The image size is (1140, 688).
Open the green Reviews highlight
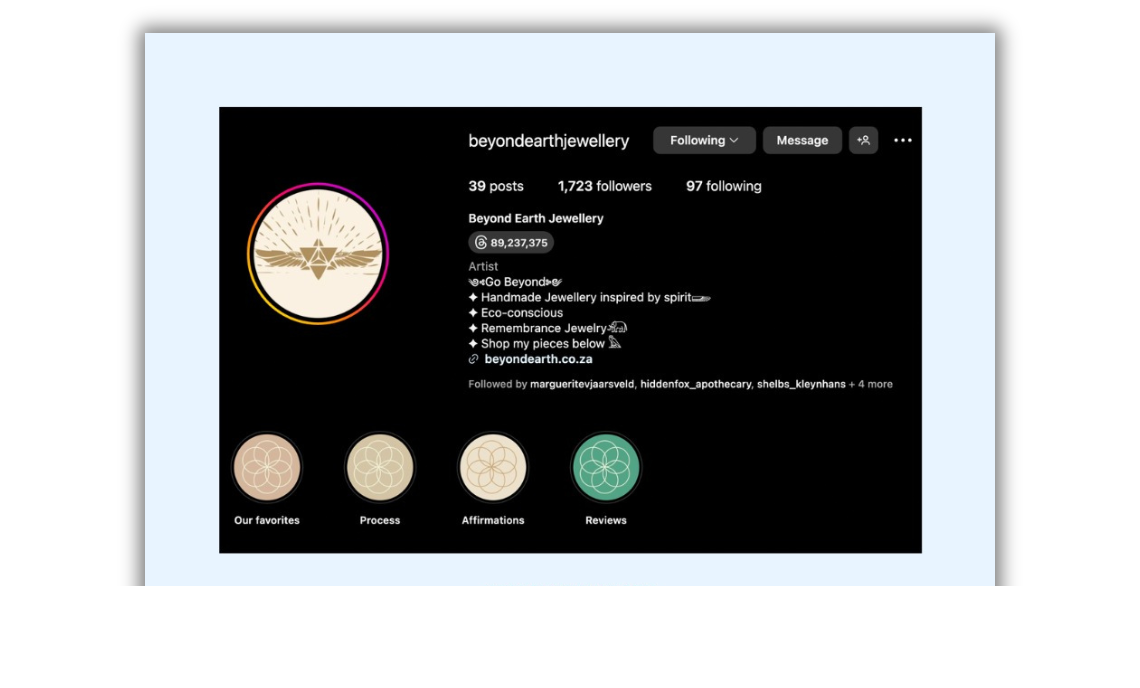[x=606, y=467]
